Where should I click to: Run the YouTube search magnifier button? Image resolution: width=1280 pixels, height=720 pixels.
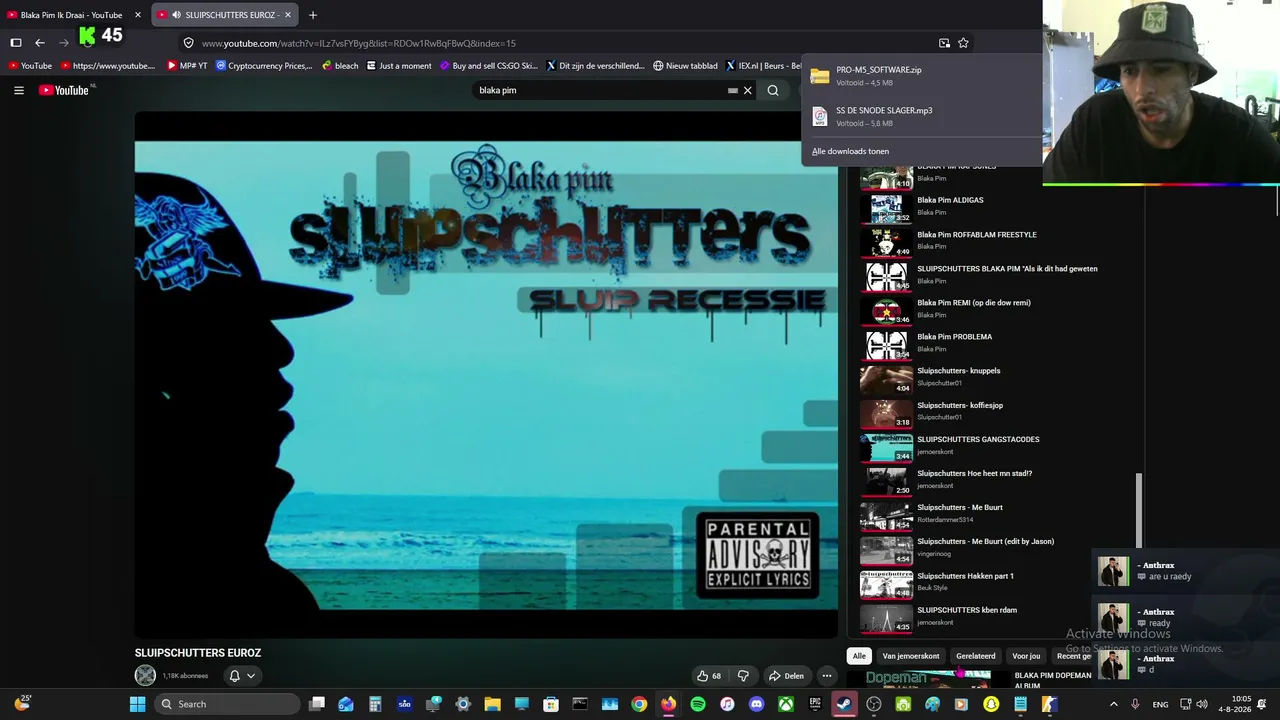(773, 90)
